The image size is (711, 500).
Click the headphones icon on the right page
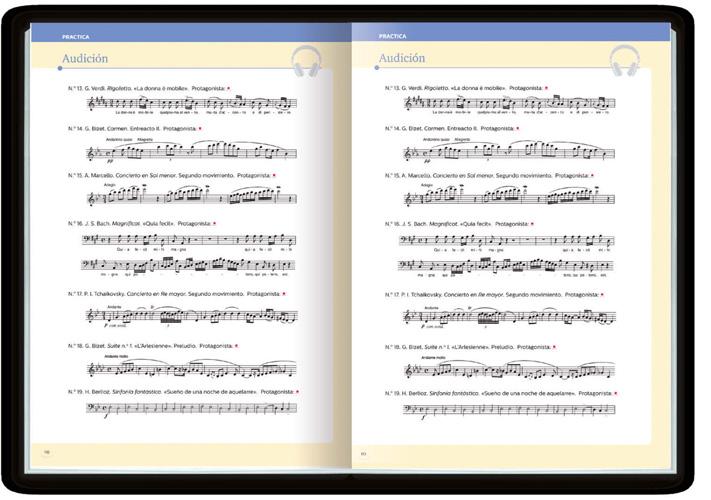tap(625, 61)
